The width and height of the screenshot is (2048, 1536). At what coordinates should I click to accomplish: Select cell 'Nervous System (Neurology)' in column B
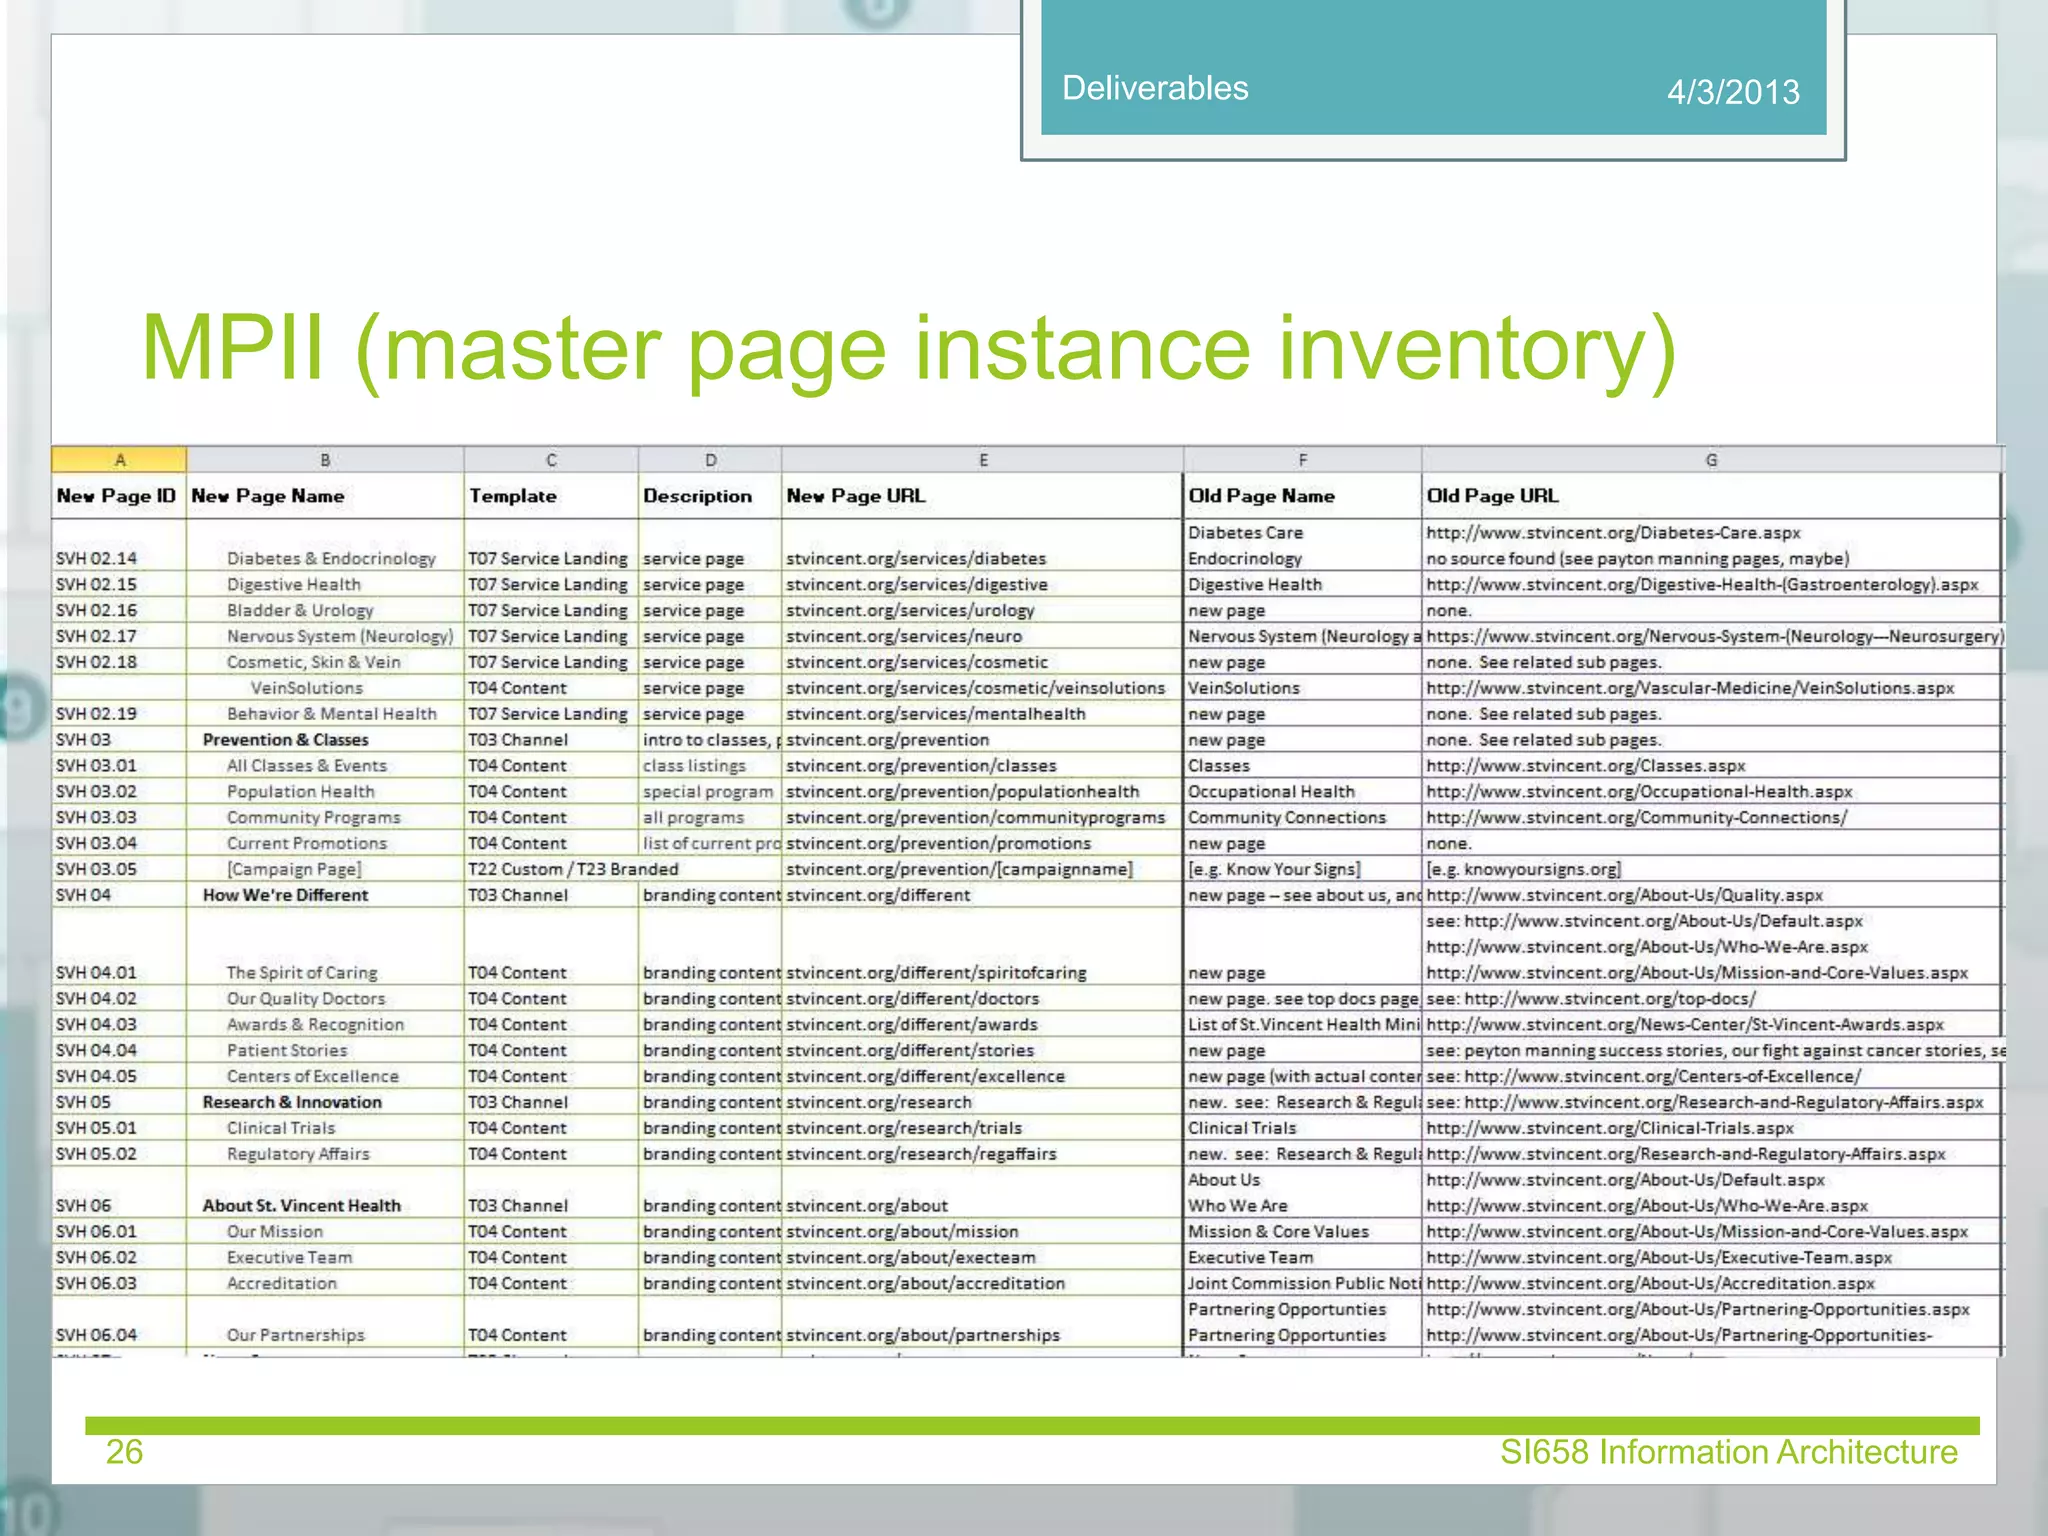[325, 636]
